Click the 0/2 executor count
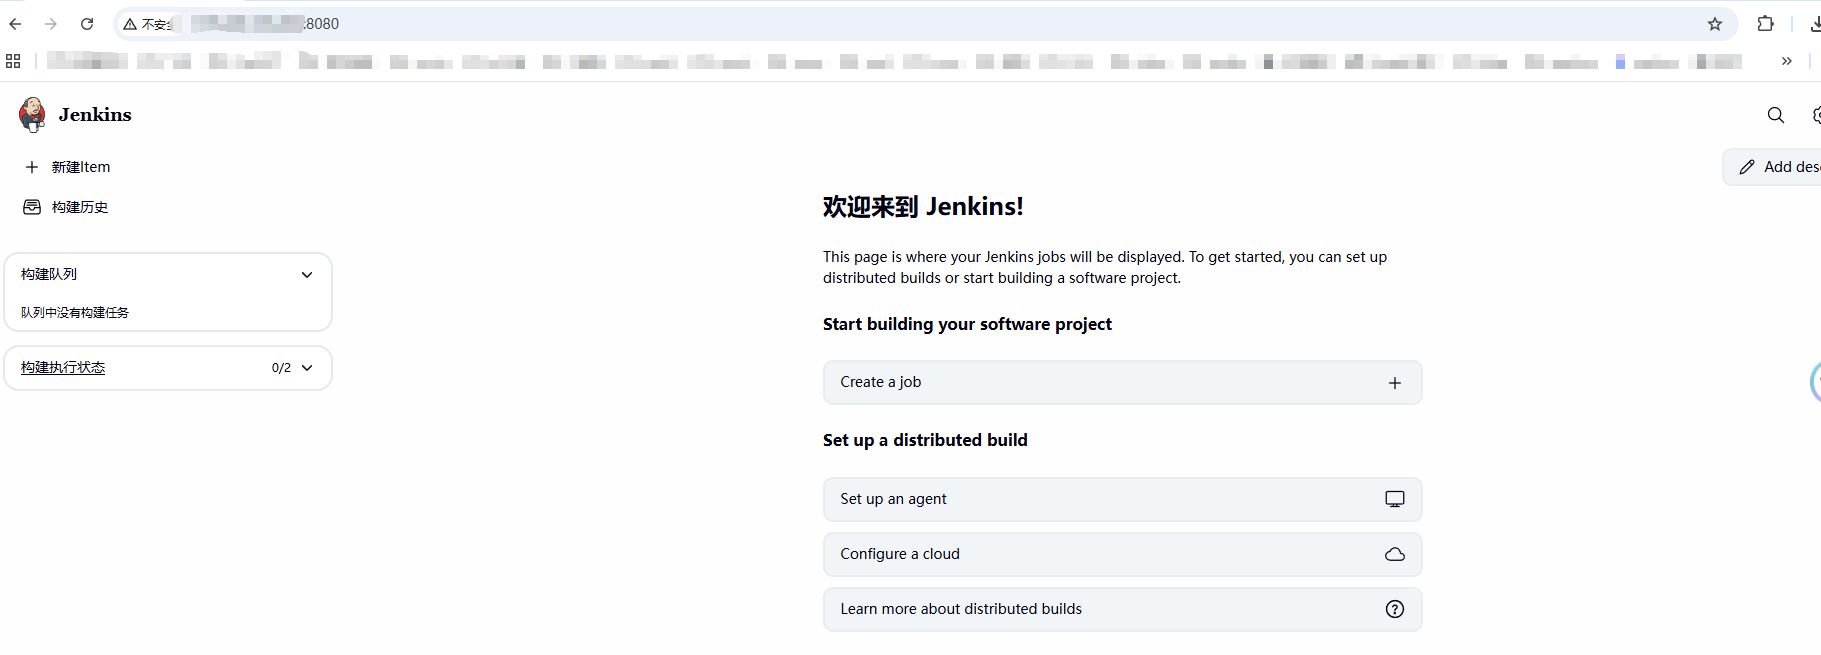Image resolution: width=1821 pixels, height=655 pixels. click(x=281, y=368)
